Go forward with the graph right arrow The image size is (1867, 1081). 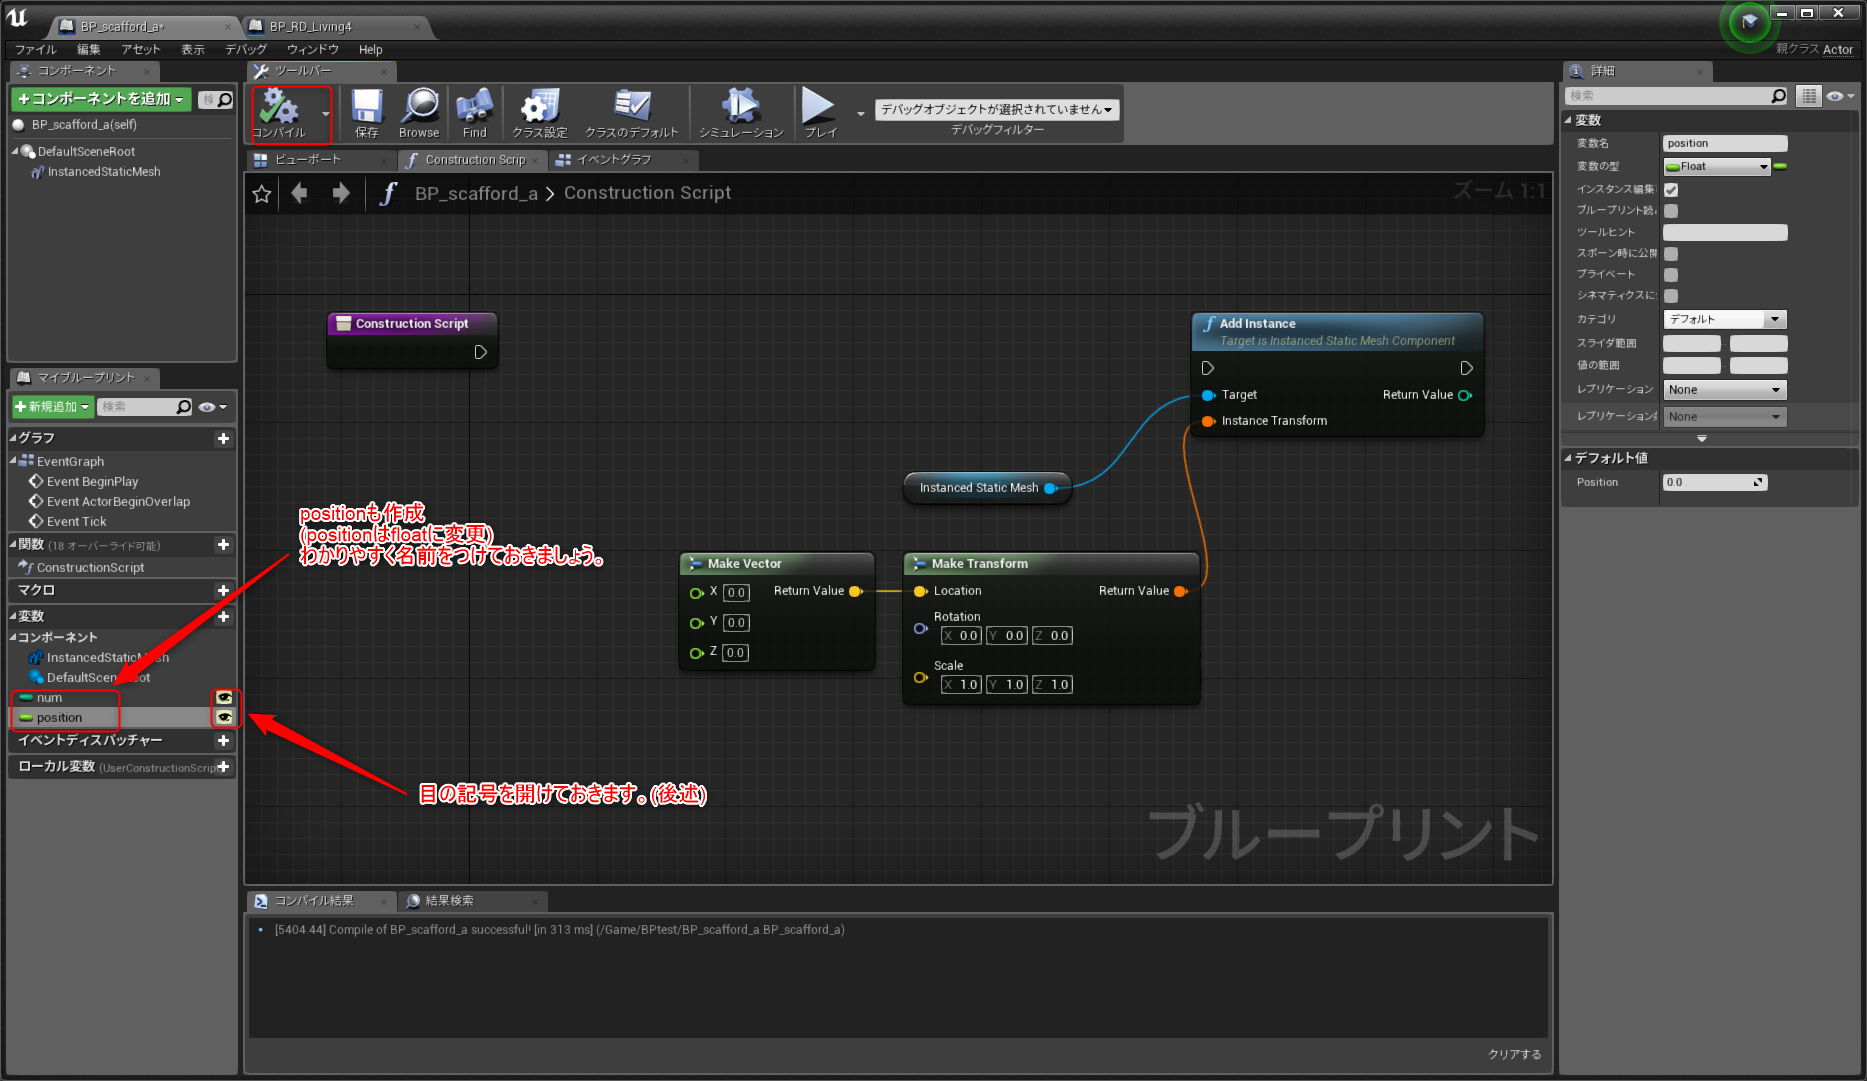coord(341,193)
